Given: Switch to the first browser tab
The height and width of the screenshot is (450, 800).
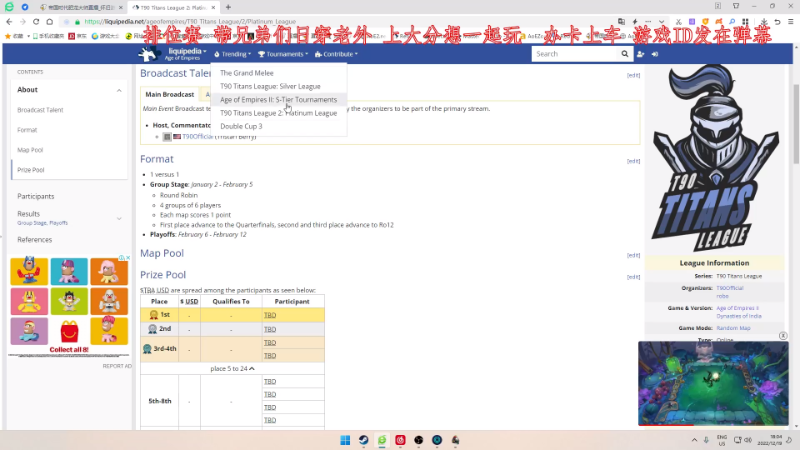Looking at the screenshot, I should click(82, 8).
